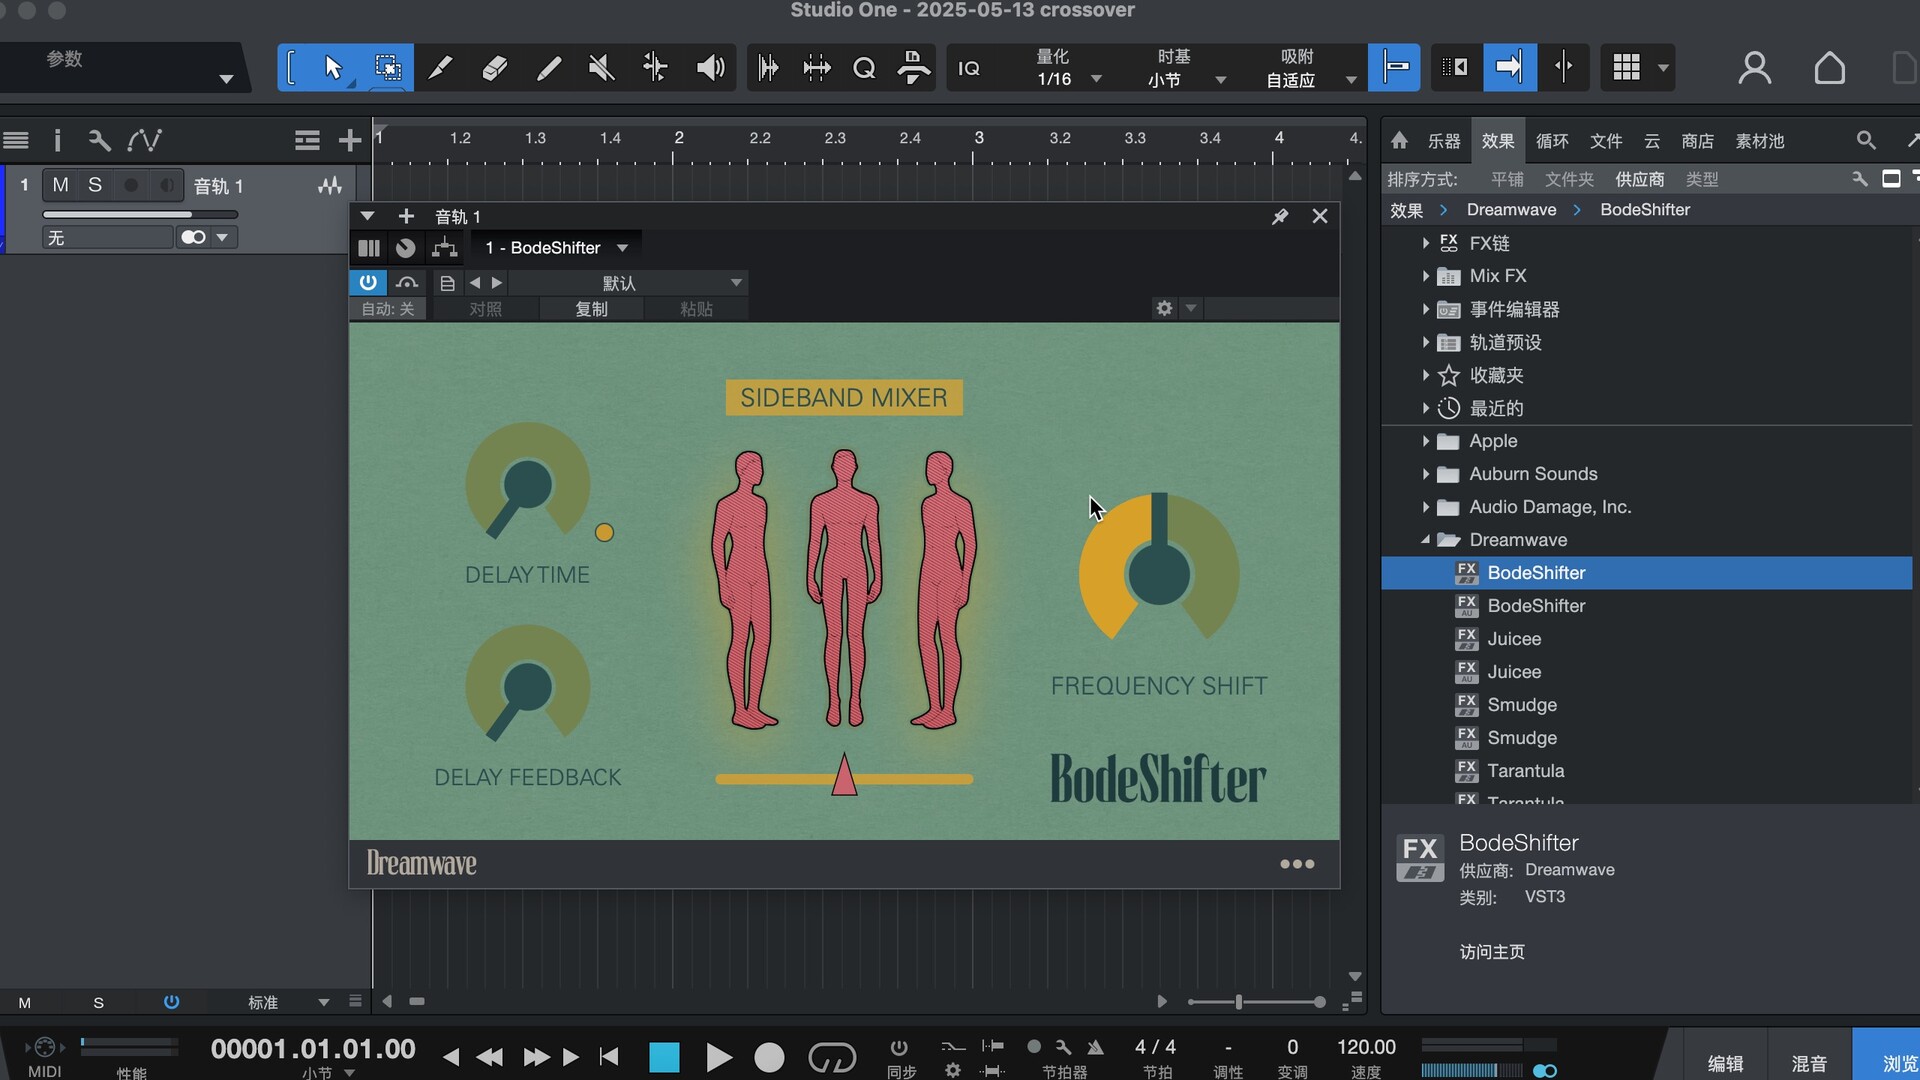
Task: Add a new track with plus icon
Action: point(349,140)
